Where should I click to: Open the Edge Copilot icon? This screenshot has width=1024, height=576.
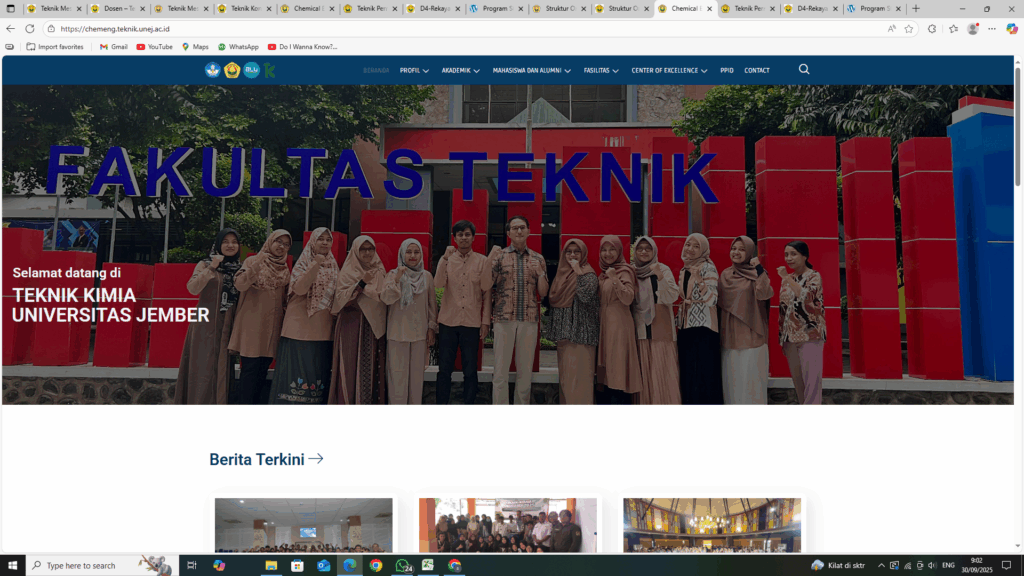[x=1011, y=29]
